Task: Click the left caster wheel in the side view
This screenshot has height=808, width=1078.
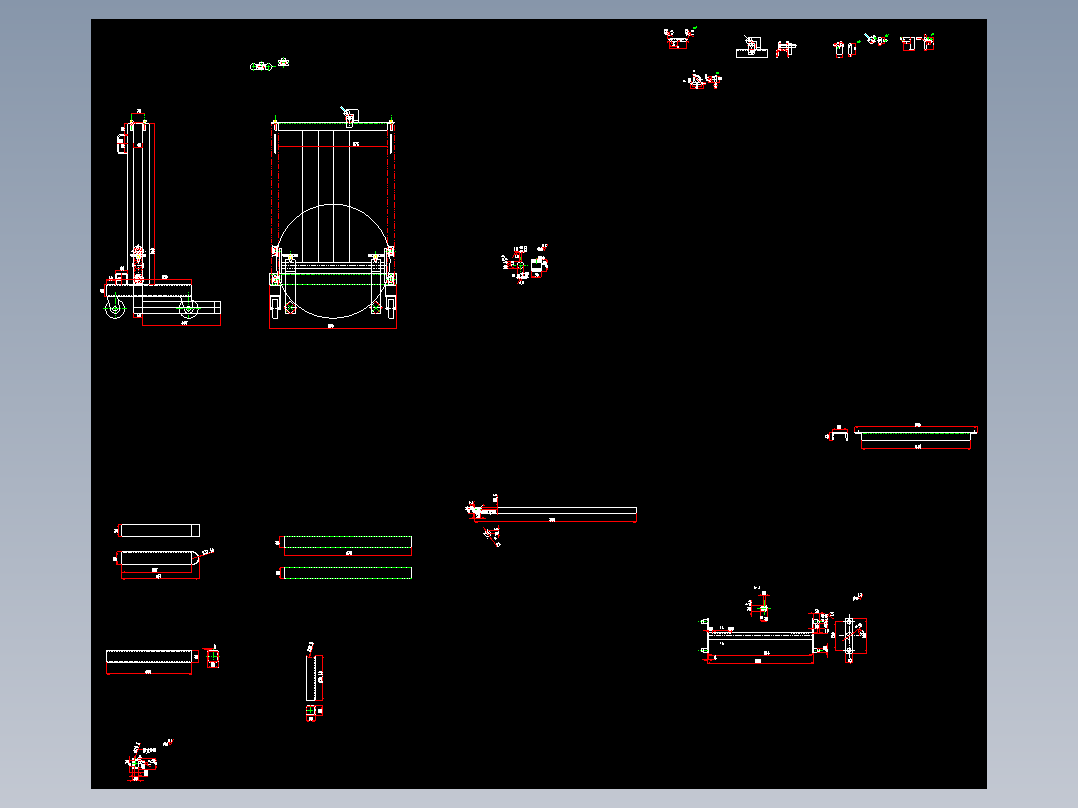Action: coord(114,308)
